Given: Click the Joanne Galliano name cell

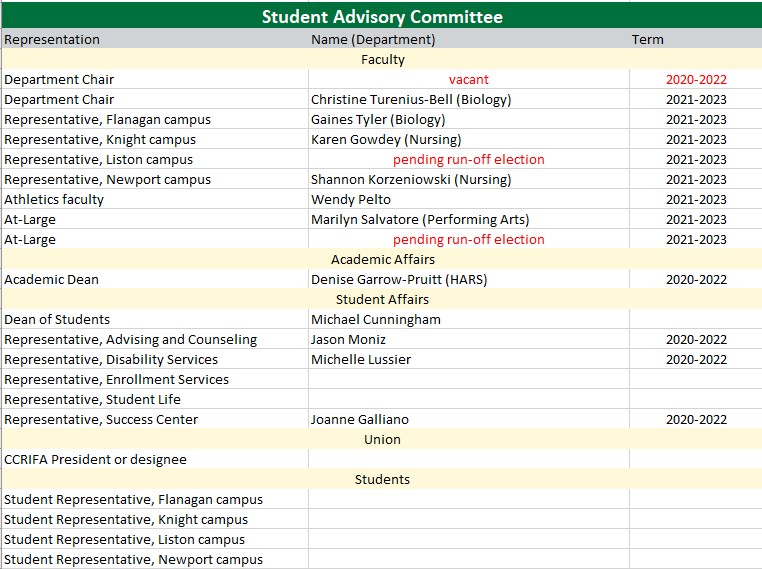Looking at the screenshot, I should coord(360,420).
